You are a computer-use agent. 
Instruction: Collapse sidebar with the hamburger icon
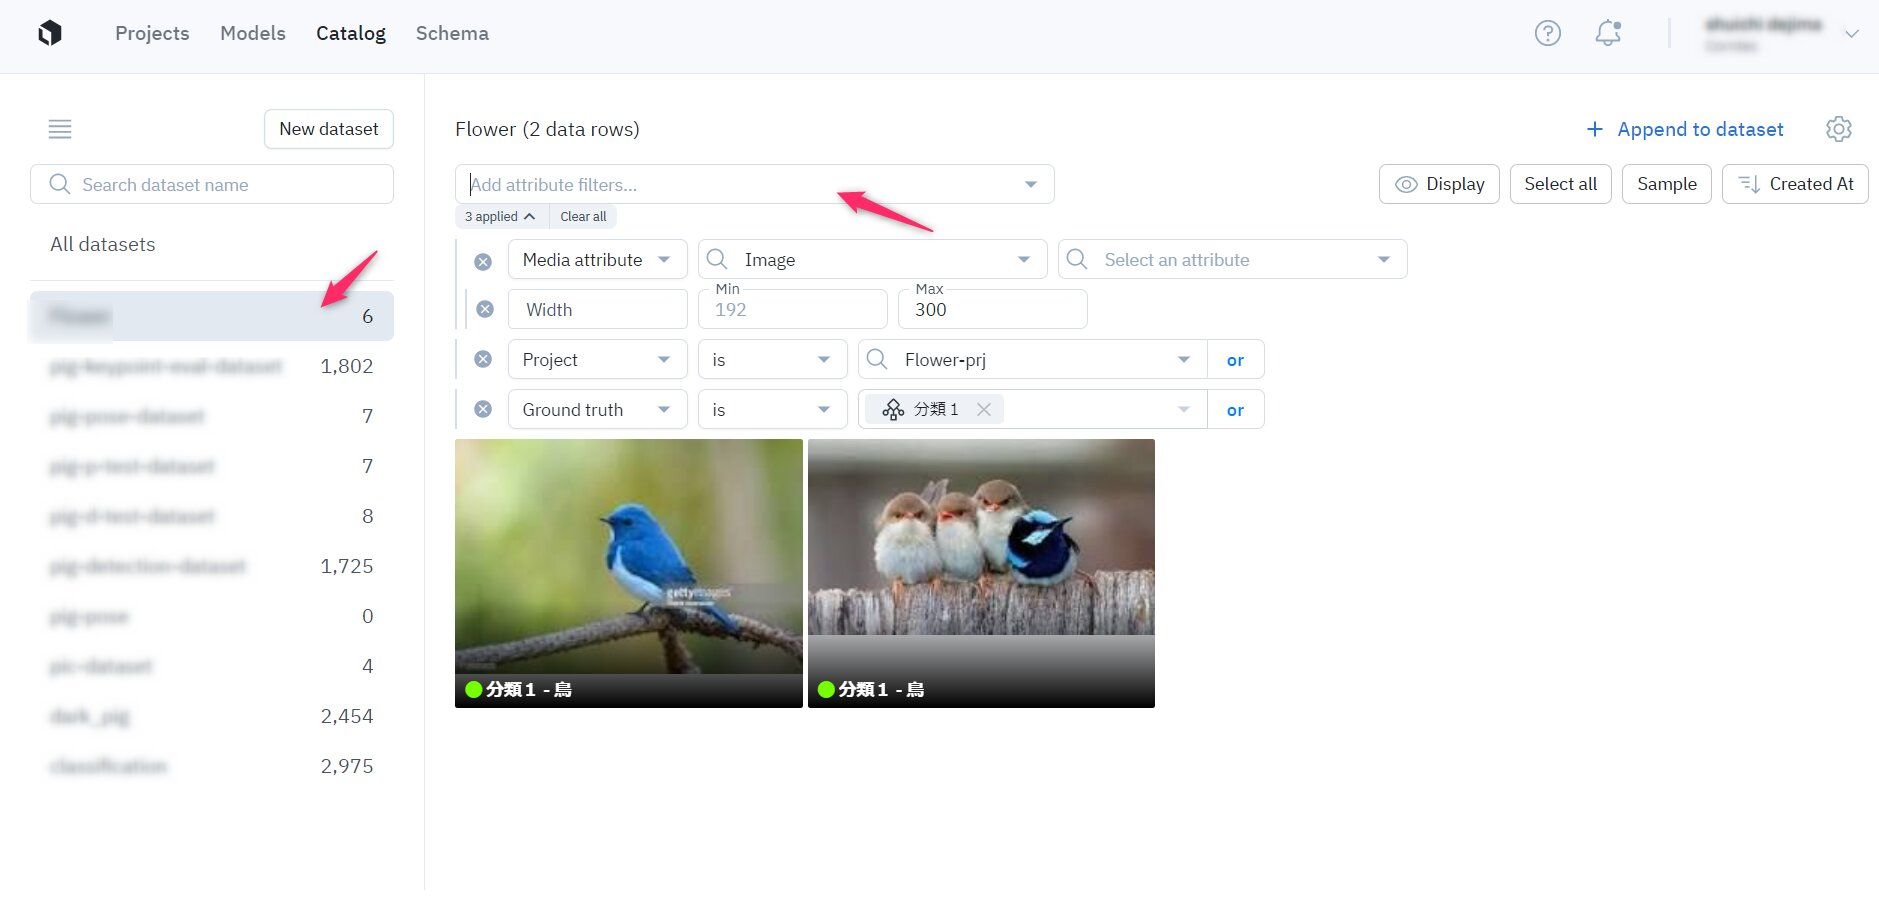pos(60,129)
